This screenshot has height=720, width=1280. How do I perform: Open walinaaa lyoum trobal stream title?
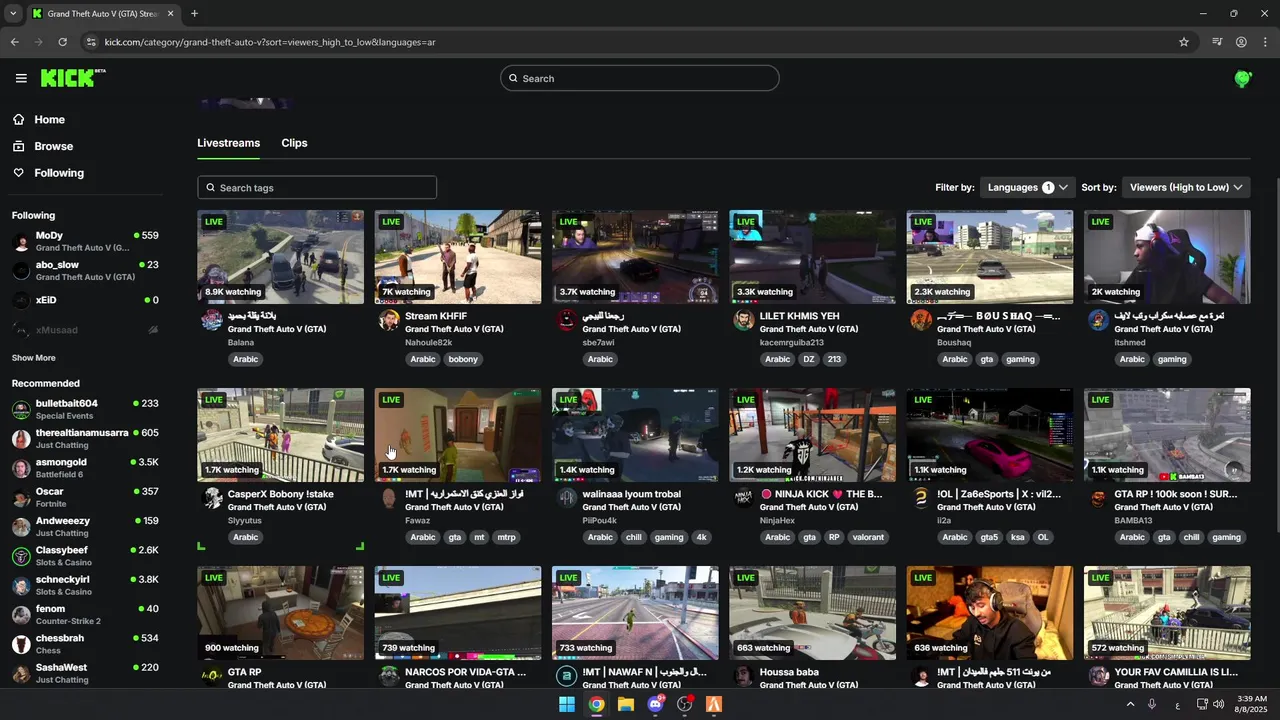pyautogui.click(x=632, y=494)
